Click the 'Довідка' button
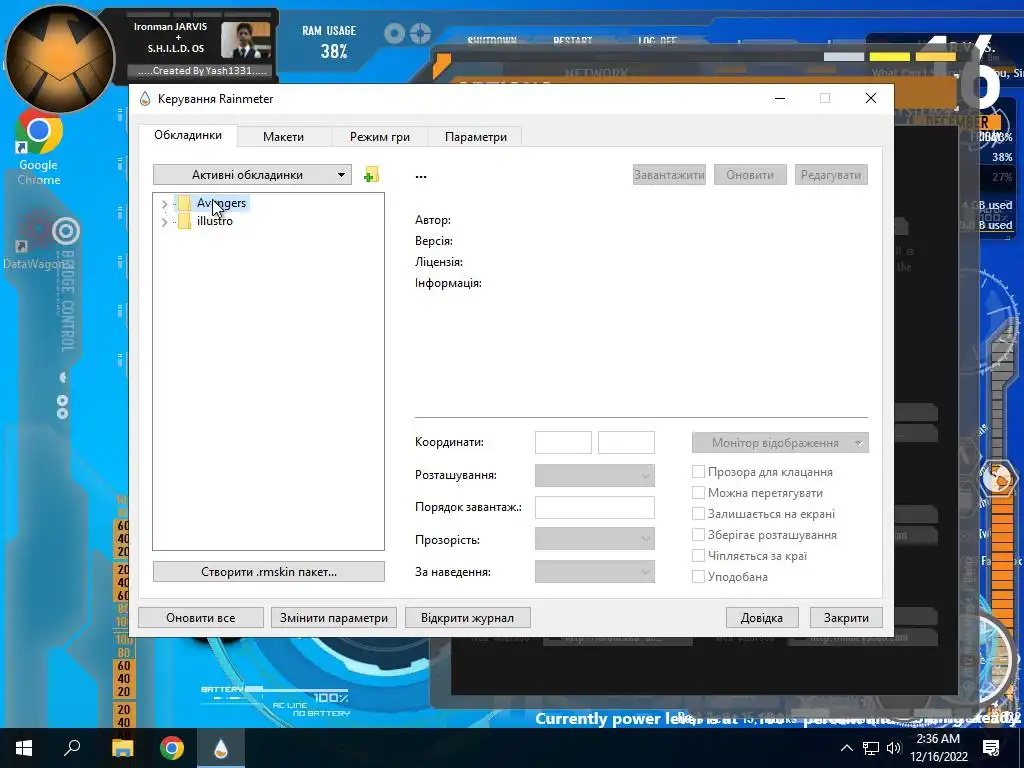This screenshot has height=768, width=1024. (x=761, y=618)
